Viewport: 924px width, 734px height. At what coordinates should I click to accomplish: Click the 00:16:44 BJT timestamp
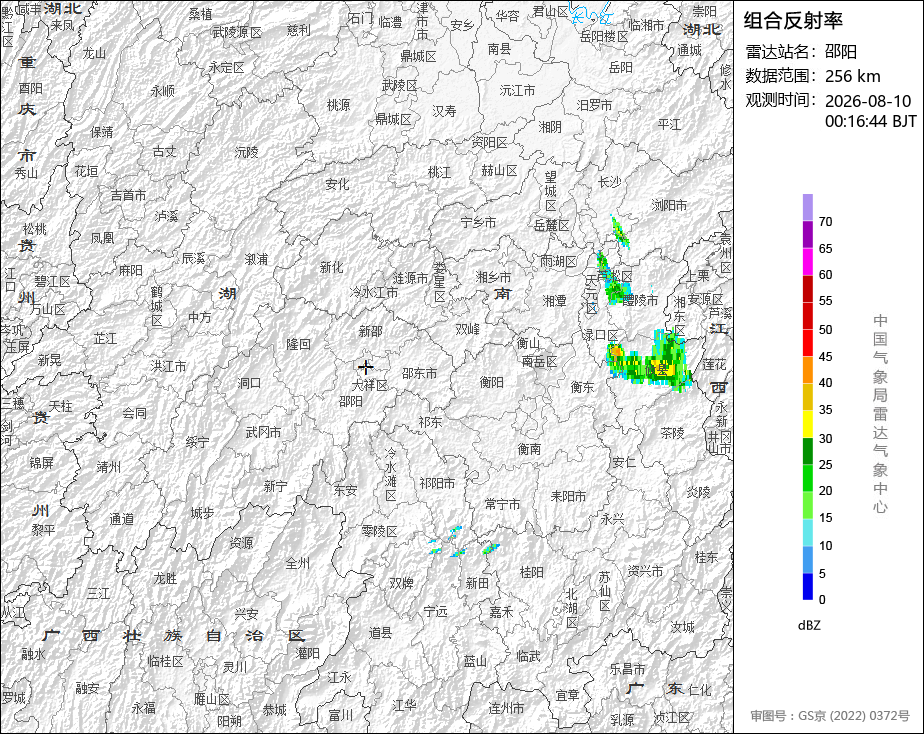[x=870, y=121]
